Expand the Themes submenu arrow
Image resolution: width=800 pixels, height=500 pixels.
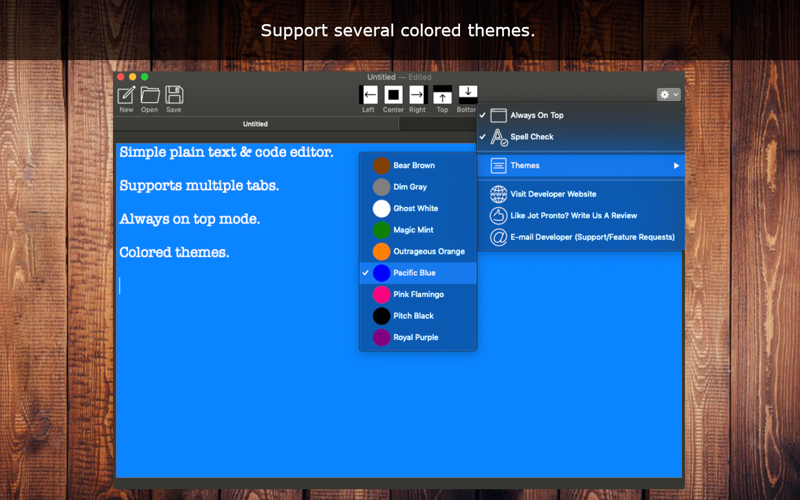pyautogui.click(x=676, y=165)
